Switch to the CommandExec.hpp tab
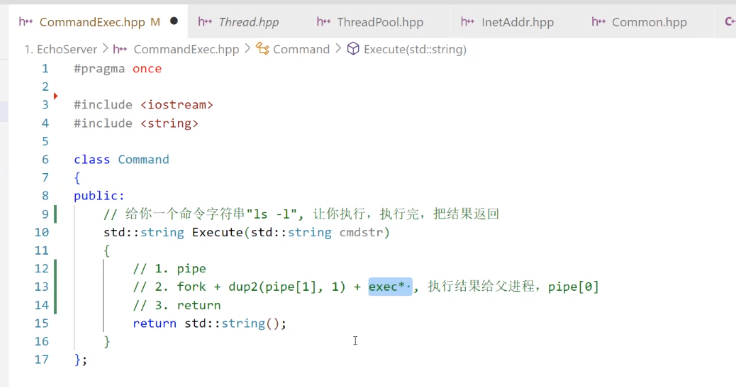 [92, 22]
